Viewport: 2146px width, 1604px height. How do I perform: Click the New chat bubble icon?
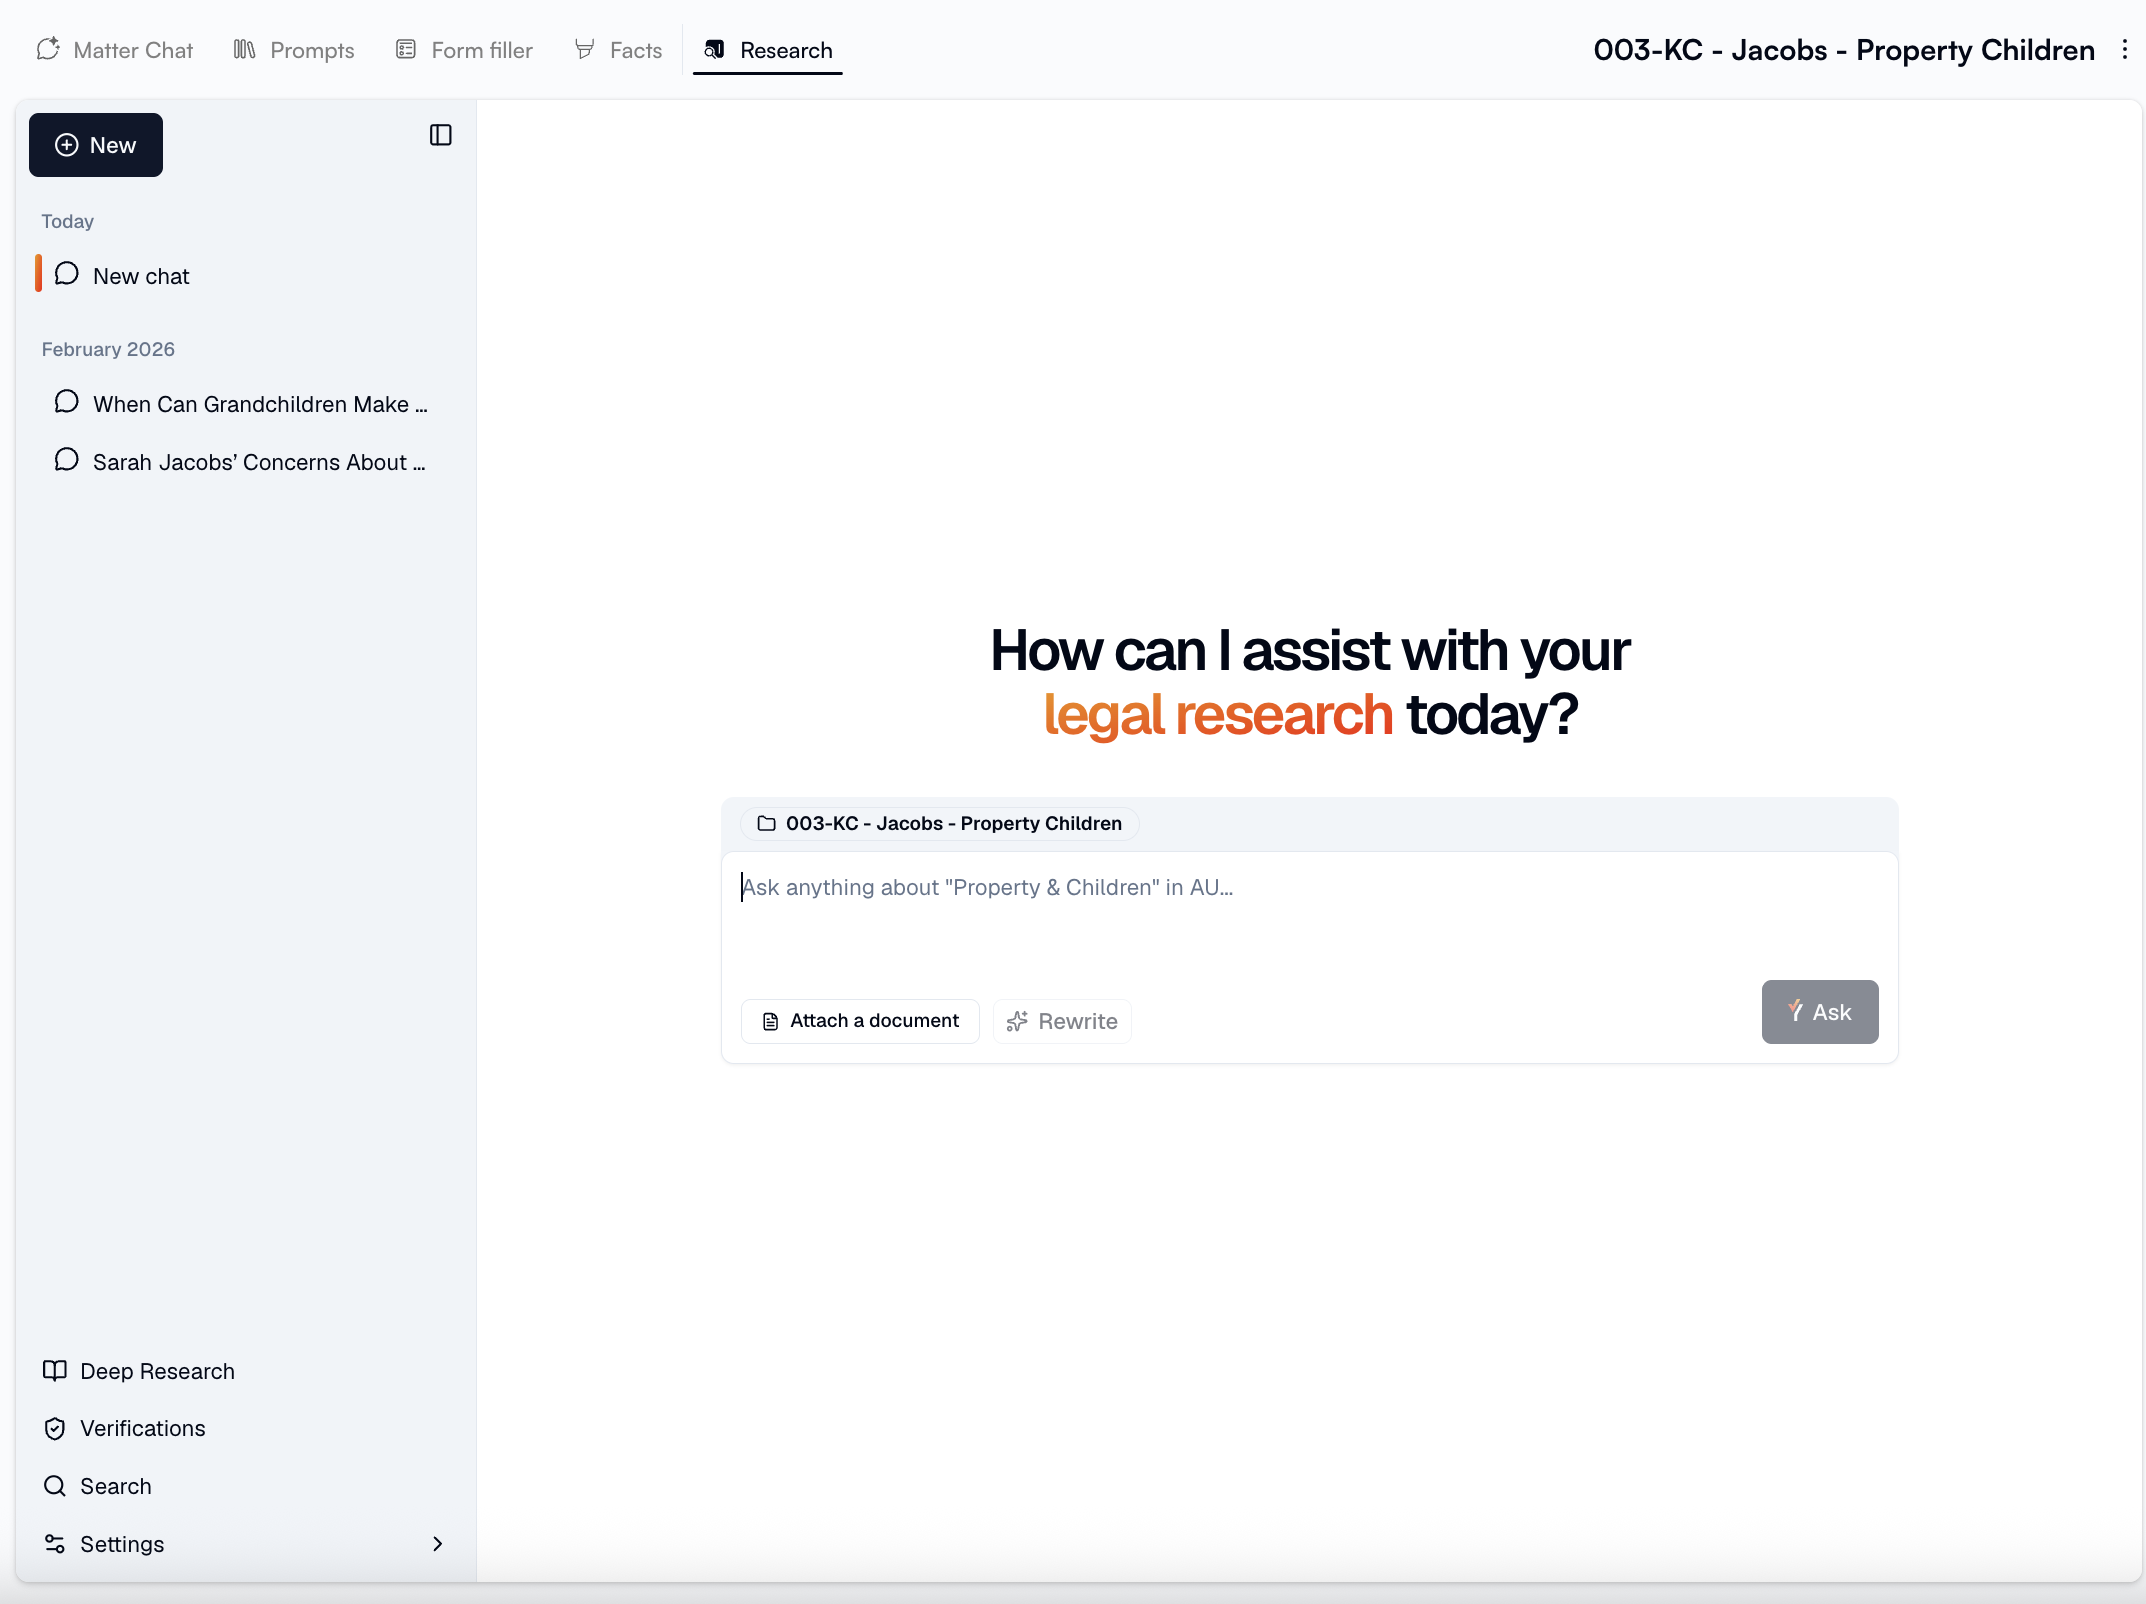[x=67, y=275]
